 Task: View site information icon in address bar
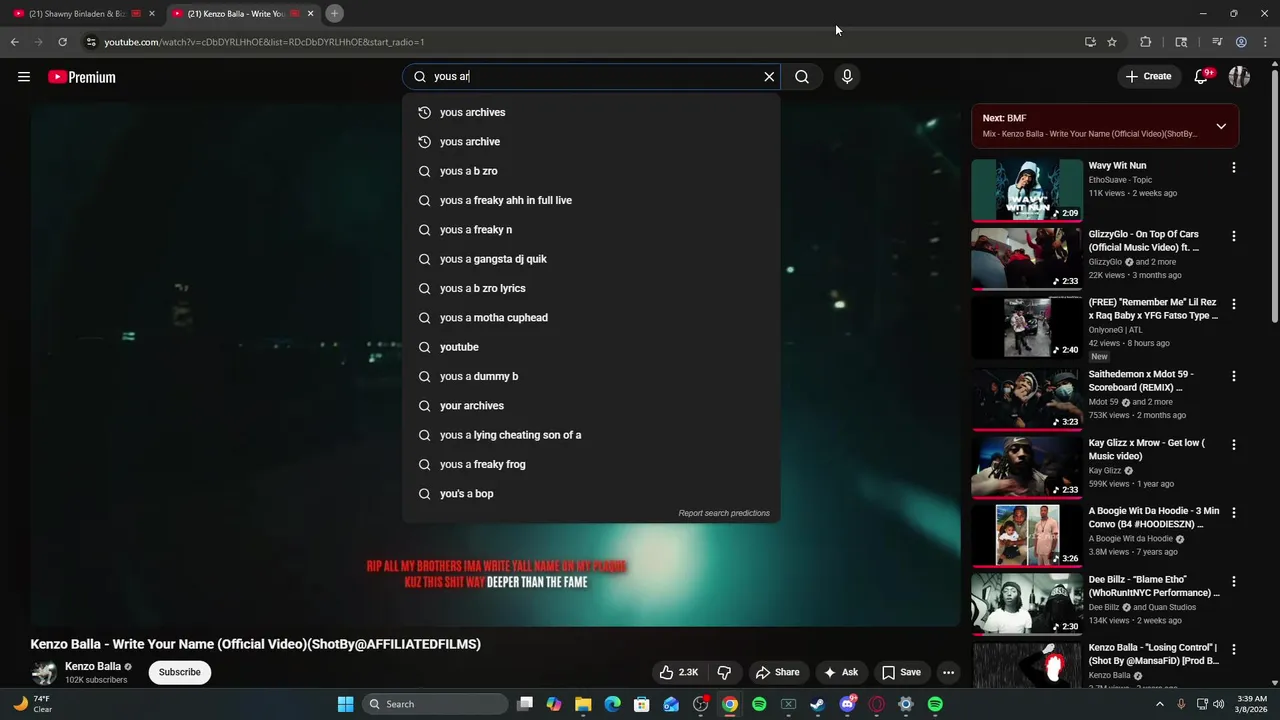click(x=91, y=42)
